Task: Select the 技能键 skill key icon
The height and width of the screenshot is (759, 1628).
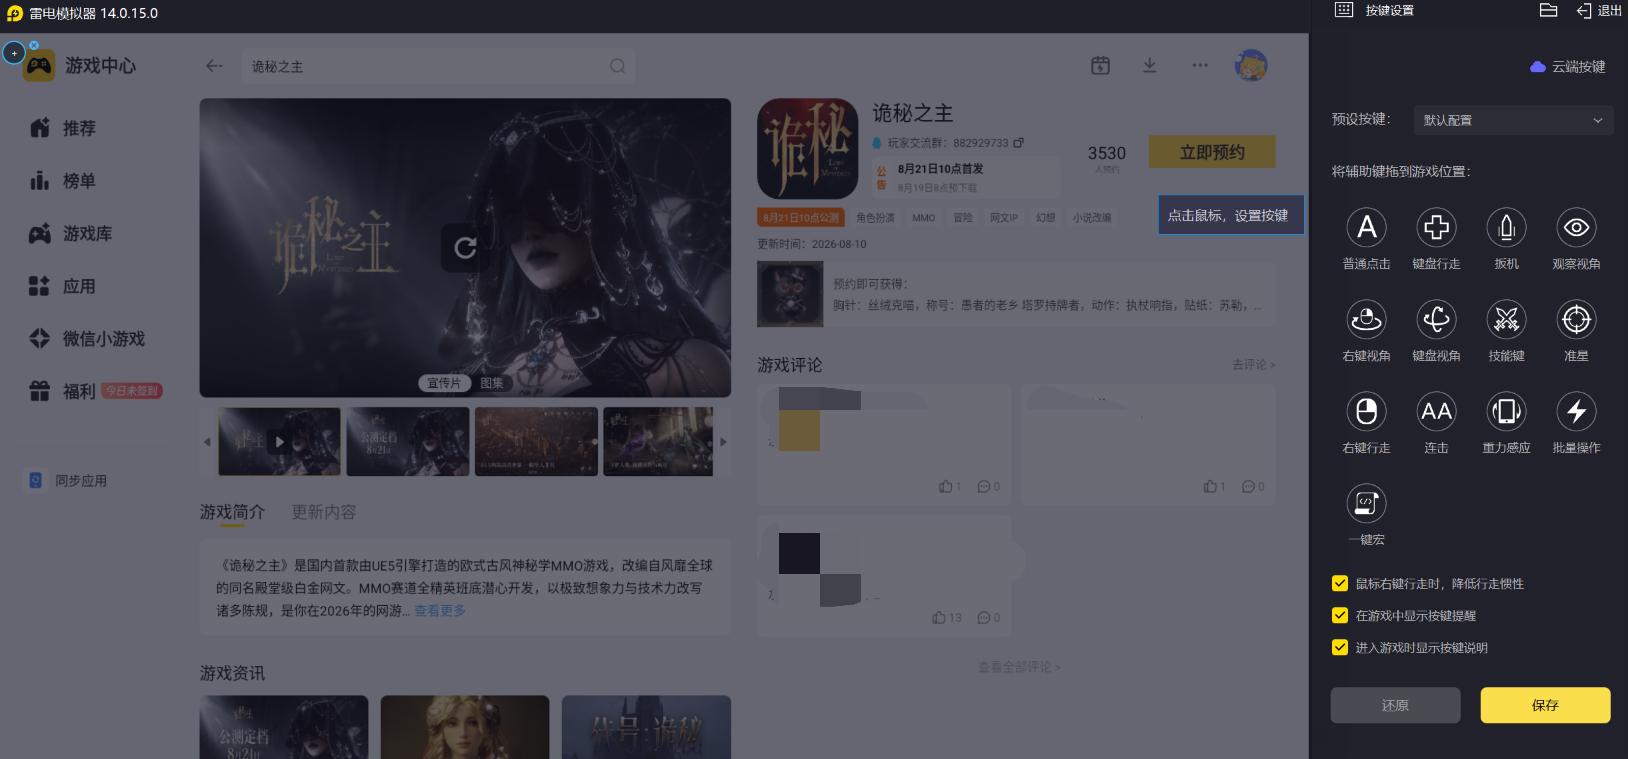Action: [x=1506, y=320]
